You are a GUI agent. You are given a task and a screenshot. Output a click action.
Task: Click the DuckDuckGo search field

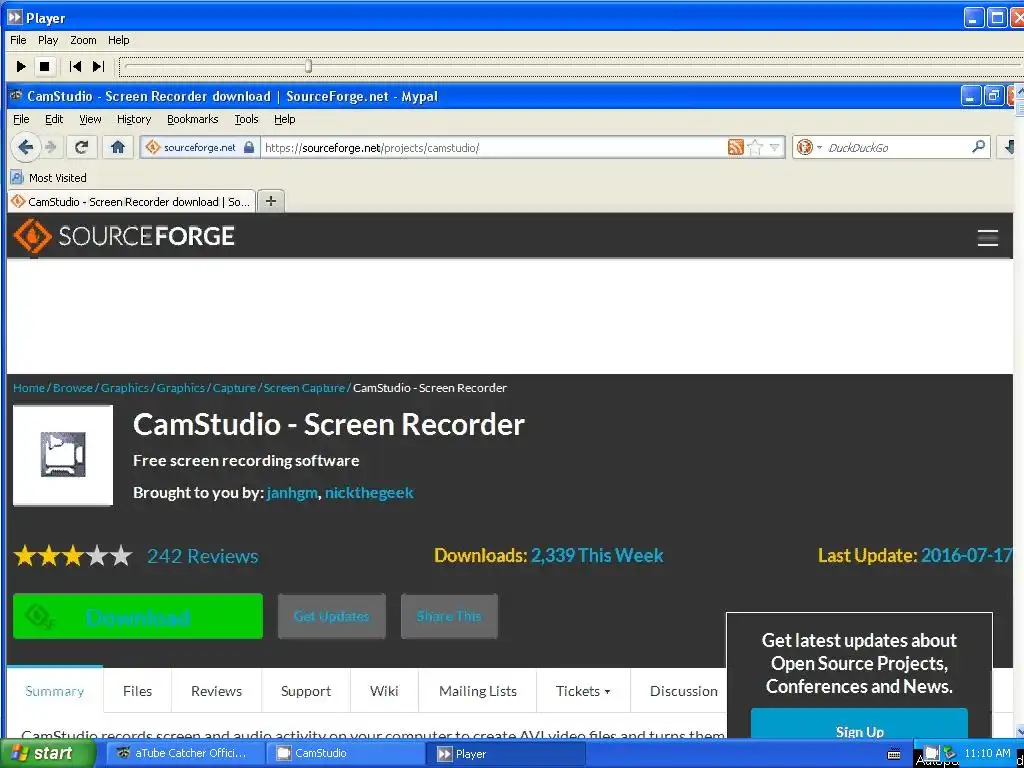point(898,148)
